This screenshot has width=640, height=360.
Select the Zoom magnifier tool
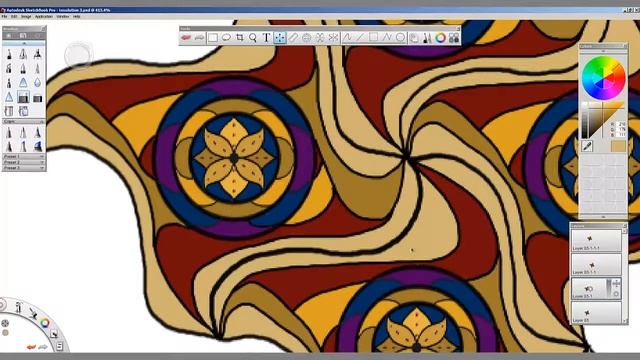click(x=253, y=38)
